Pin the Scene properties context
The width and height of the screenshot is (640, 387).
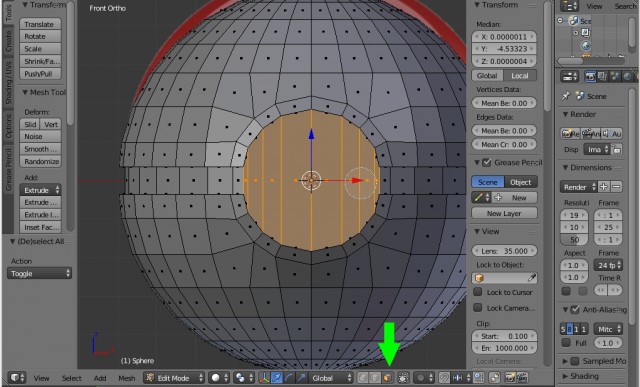click(x=565, y=96)
